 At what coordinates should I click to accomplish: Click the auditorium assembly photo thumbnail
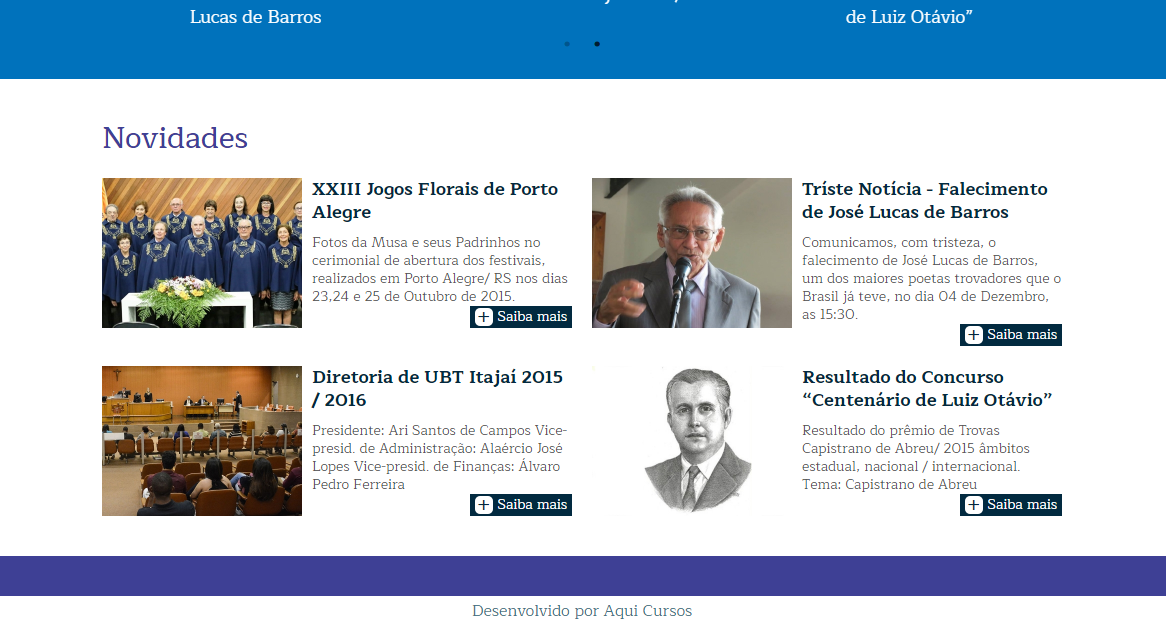click(202, 441)
